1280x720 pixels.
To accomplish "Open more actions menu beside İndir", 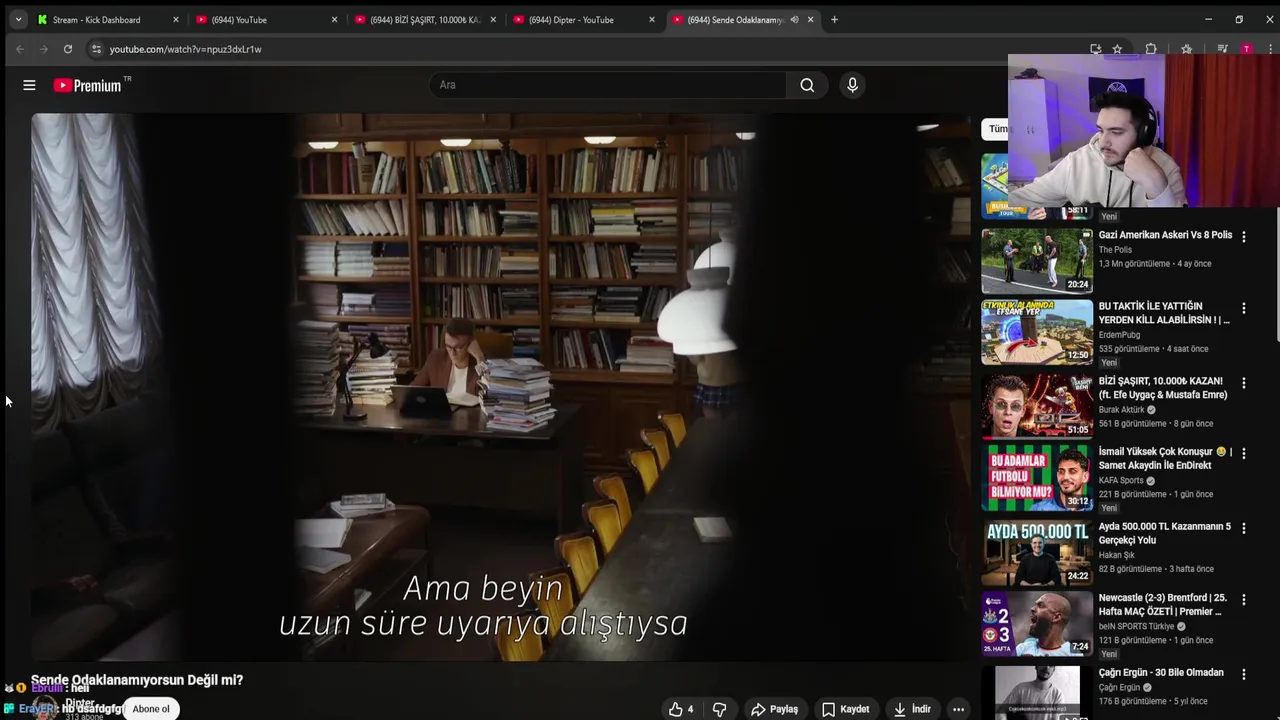I will (958, 709).
